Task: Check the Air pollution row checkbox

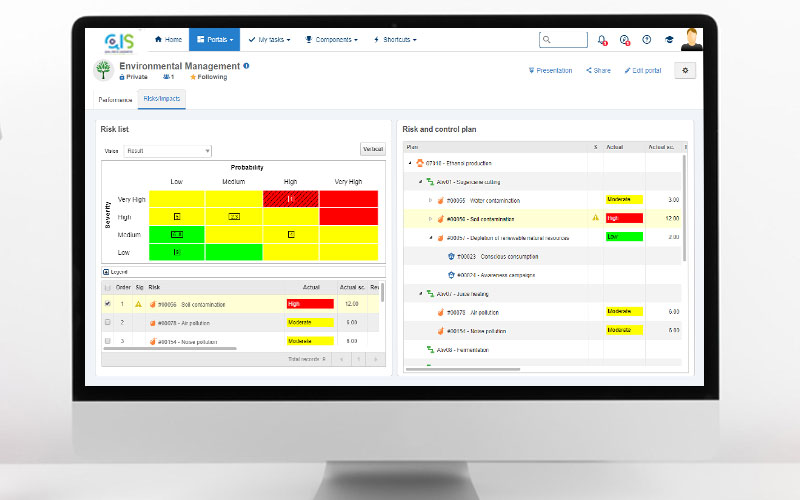Action: (x=108, y=322)
